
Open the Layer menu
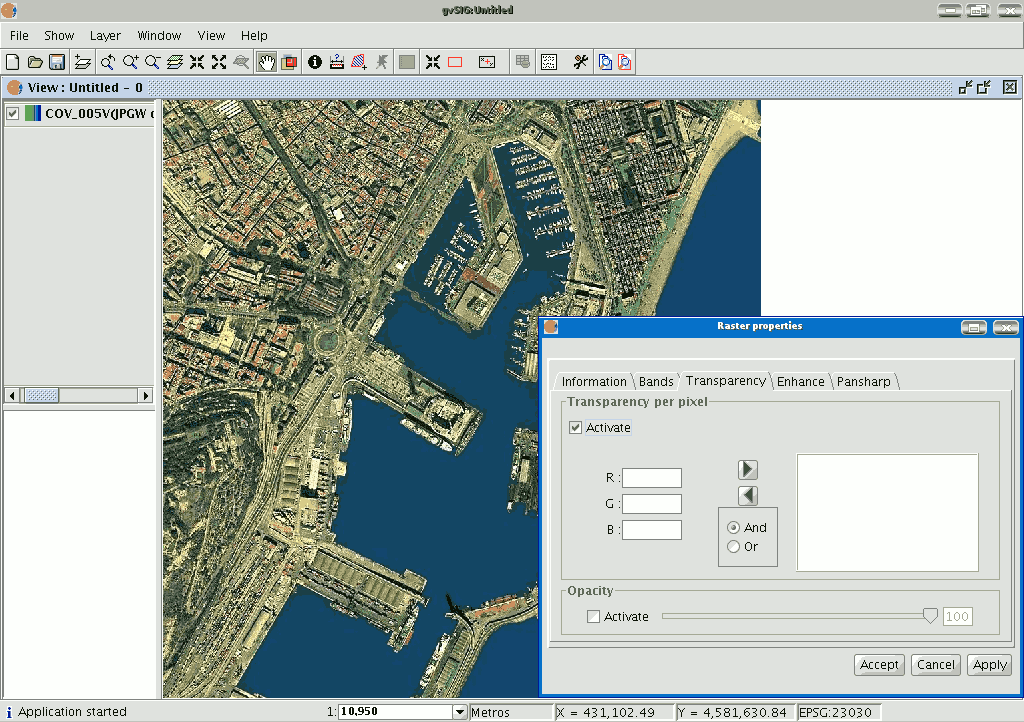105,35
